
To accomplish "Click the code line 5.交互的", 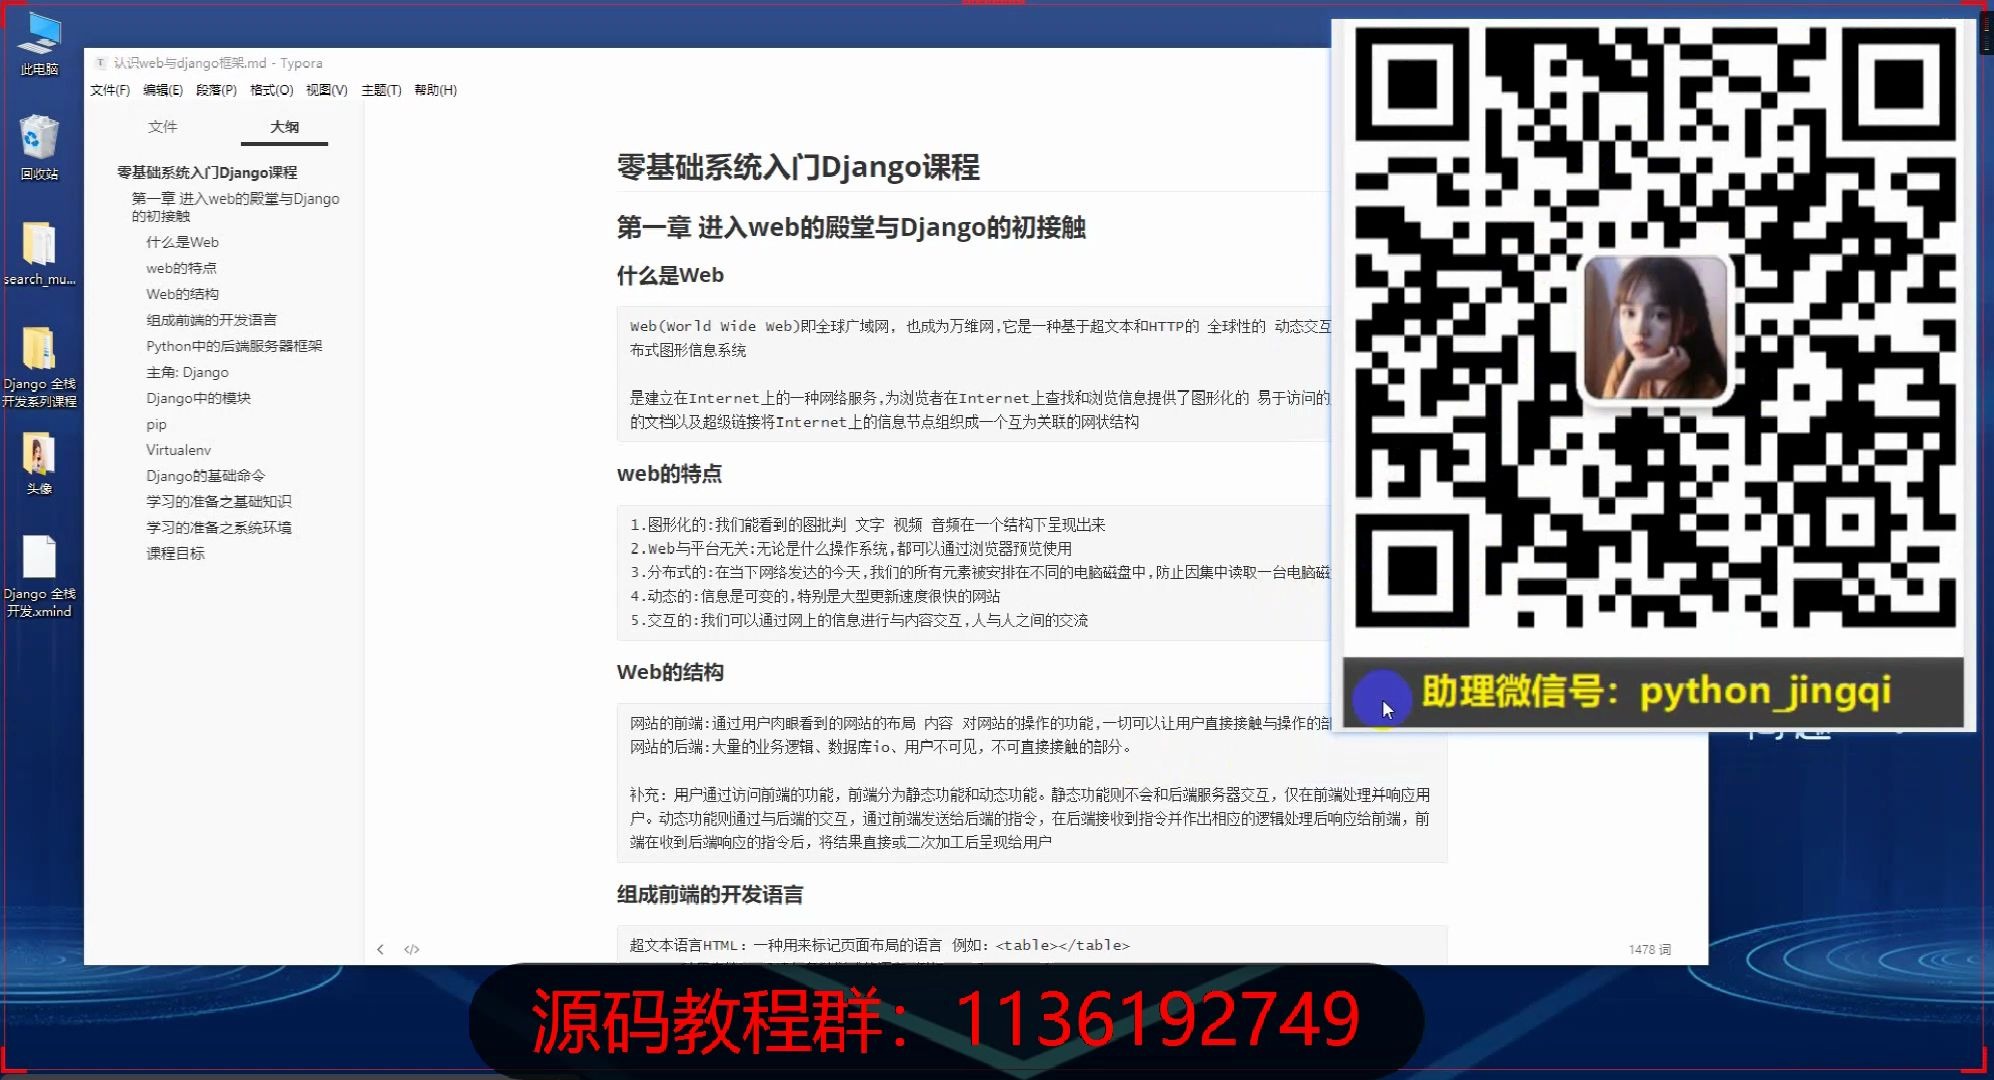I will click(x=858, y=620).
